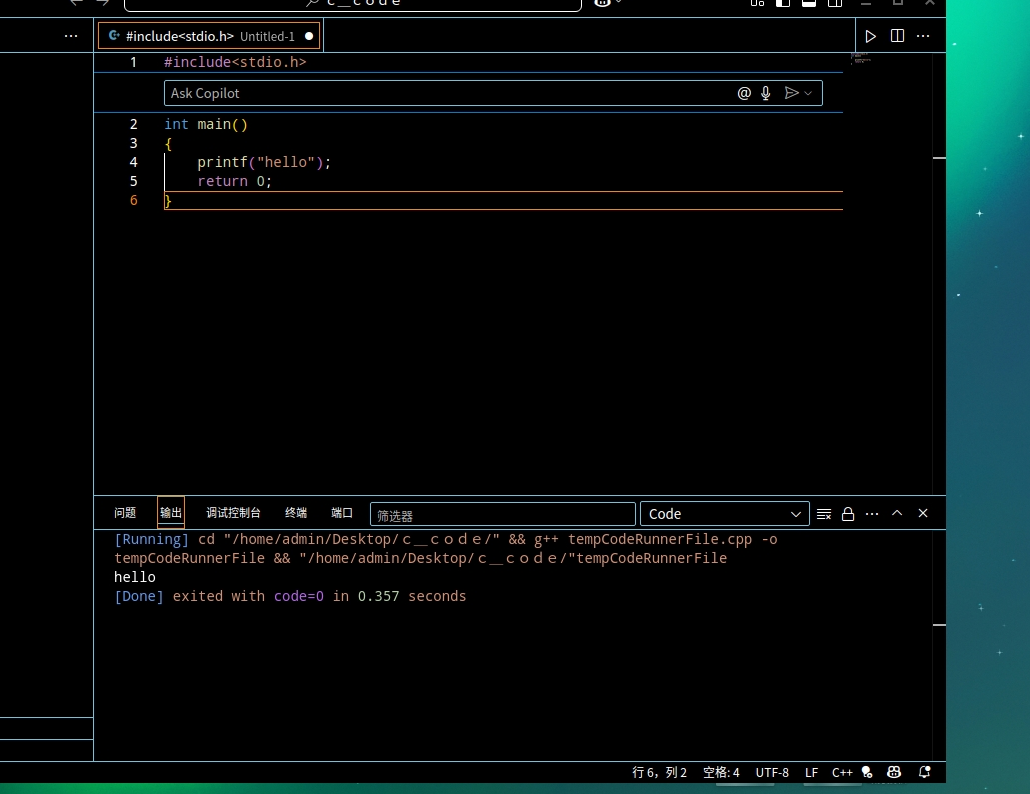This screenshot has height=794, width=1030.
Task: Open the Code output channel dropdown
Action: coord(725,513)
